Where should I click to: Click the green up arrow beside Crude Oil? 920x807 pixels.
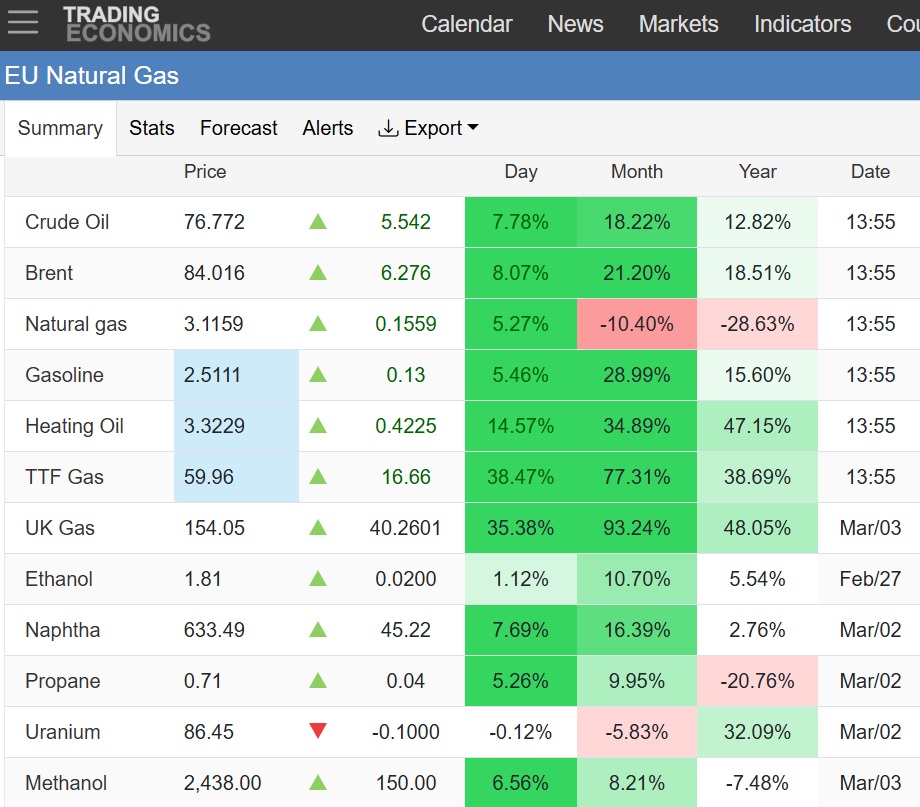coord(318,222)
